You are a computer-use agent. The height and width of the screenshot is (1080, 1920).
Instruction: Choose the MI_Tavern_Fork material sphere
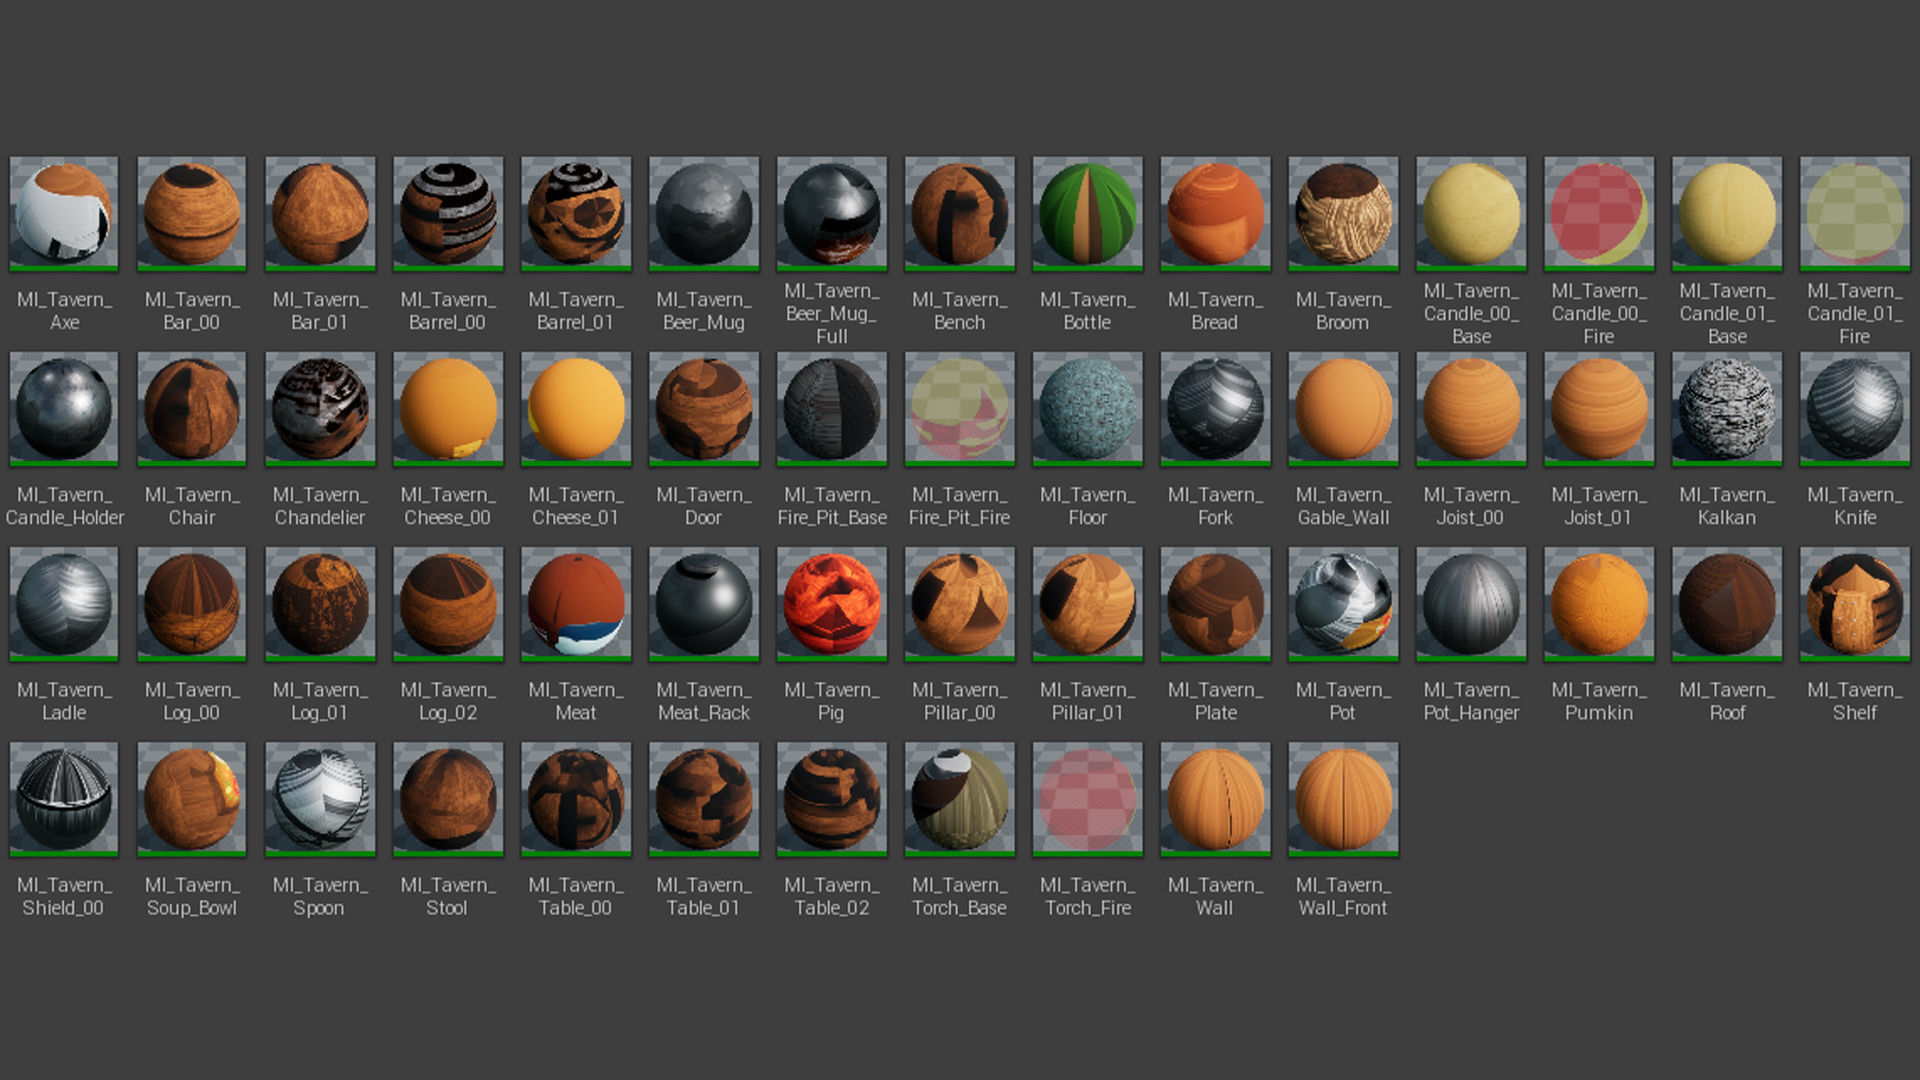point(1216,408)
